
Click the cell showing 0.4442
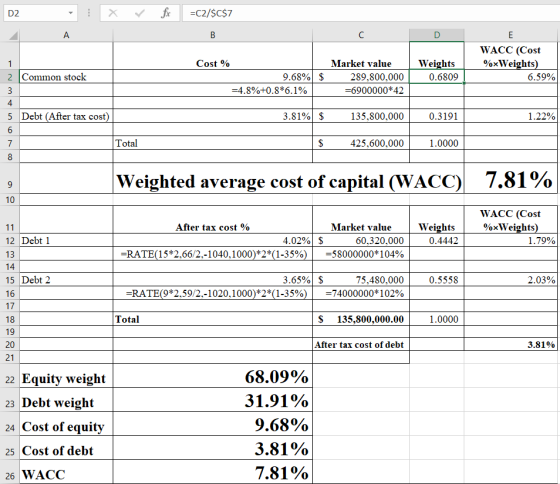tap(437, 240)
